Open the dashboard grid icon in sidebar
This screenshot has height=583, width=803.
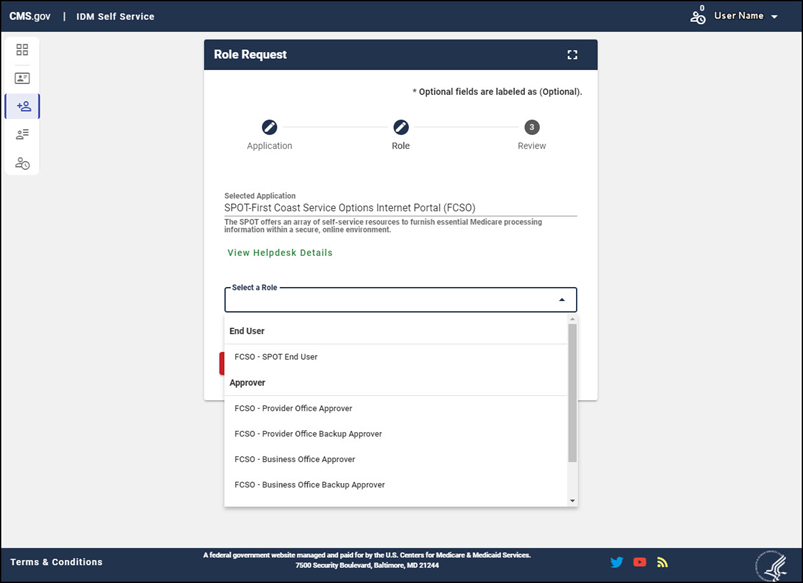click(x=22, y=49)
